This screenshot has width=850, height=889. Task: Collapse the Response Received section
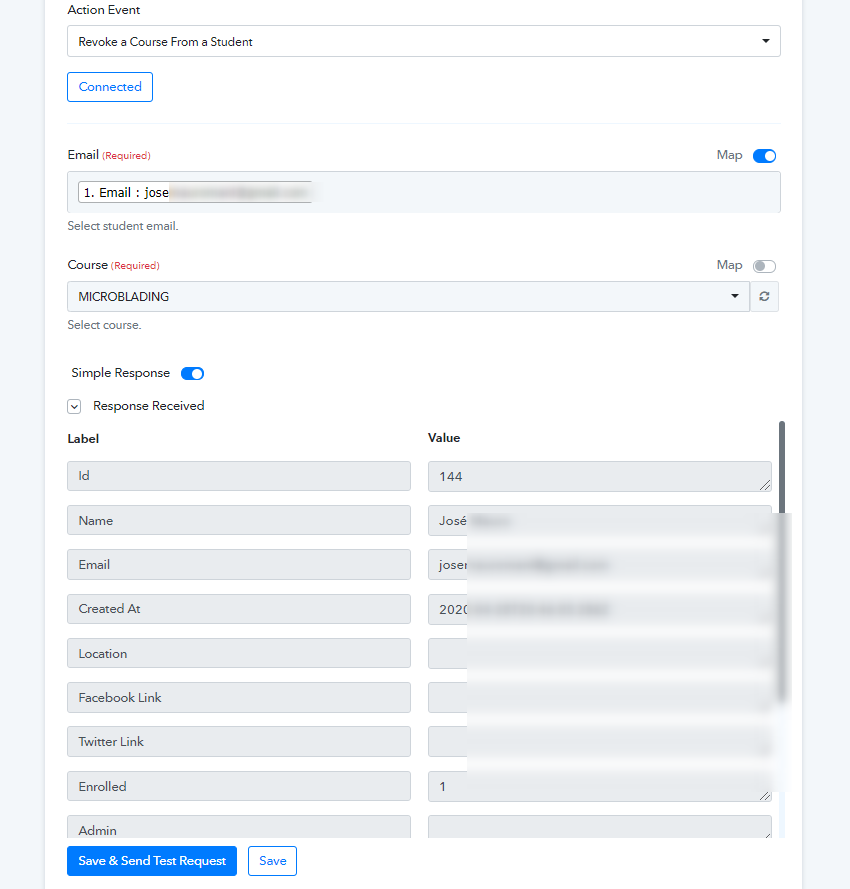74,407
